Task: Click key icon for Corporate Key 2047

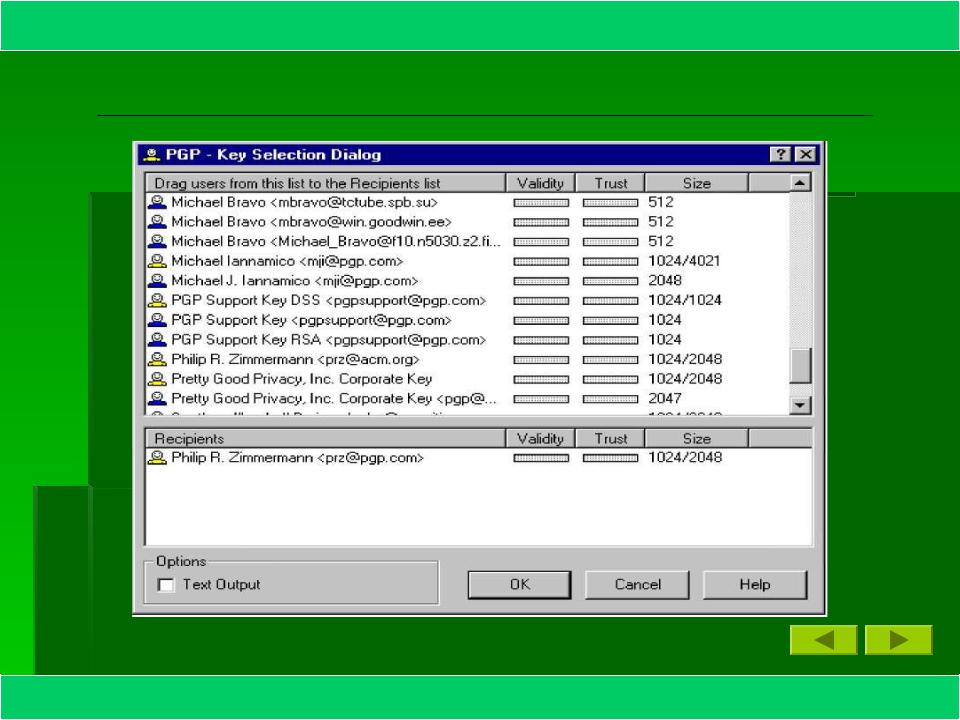Action: click(x=157, y=399)
